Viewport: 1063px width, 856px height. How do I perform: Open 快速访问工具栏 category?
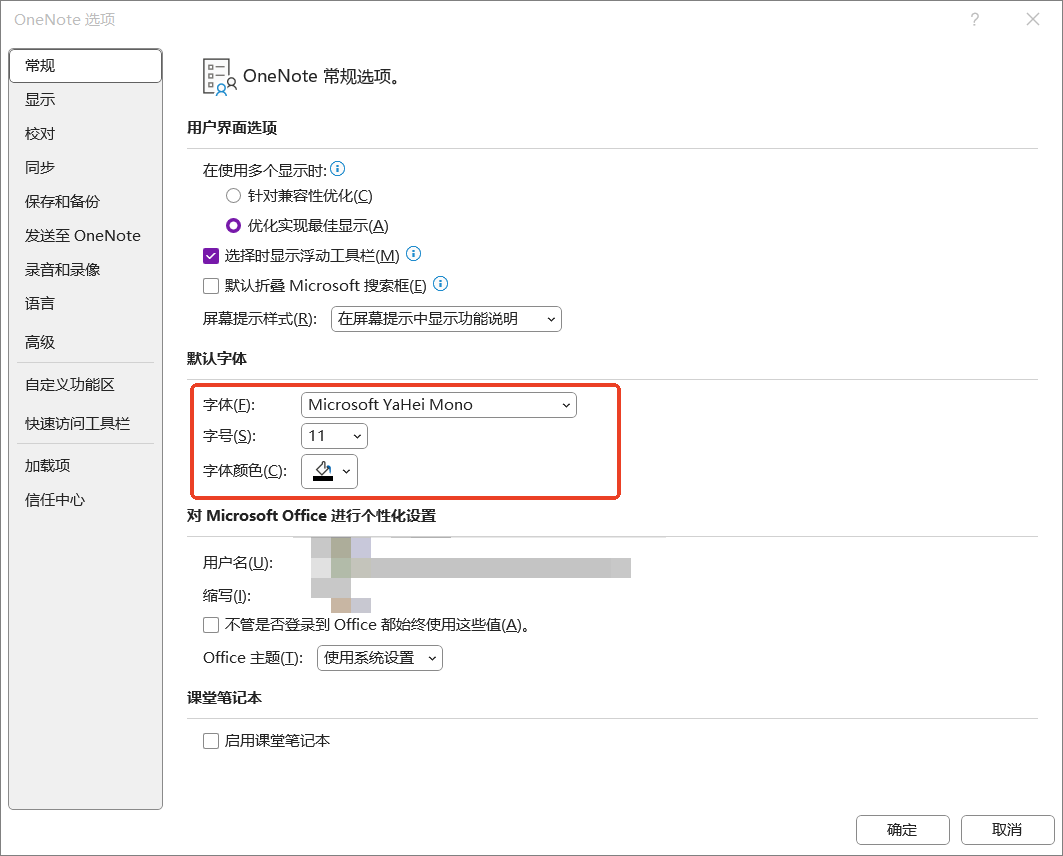(x=85, y=424)
